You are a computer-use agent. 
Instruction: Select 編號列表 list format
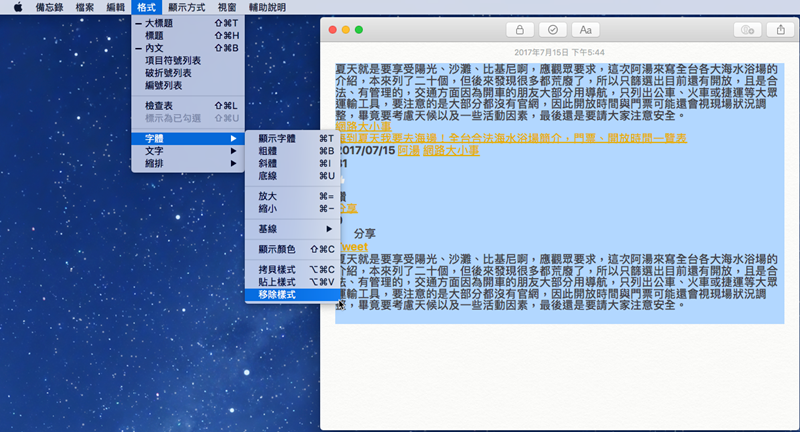tap(188, 85)
